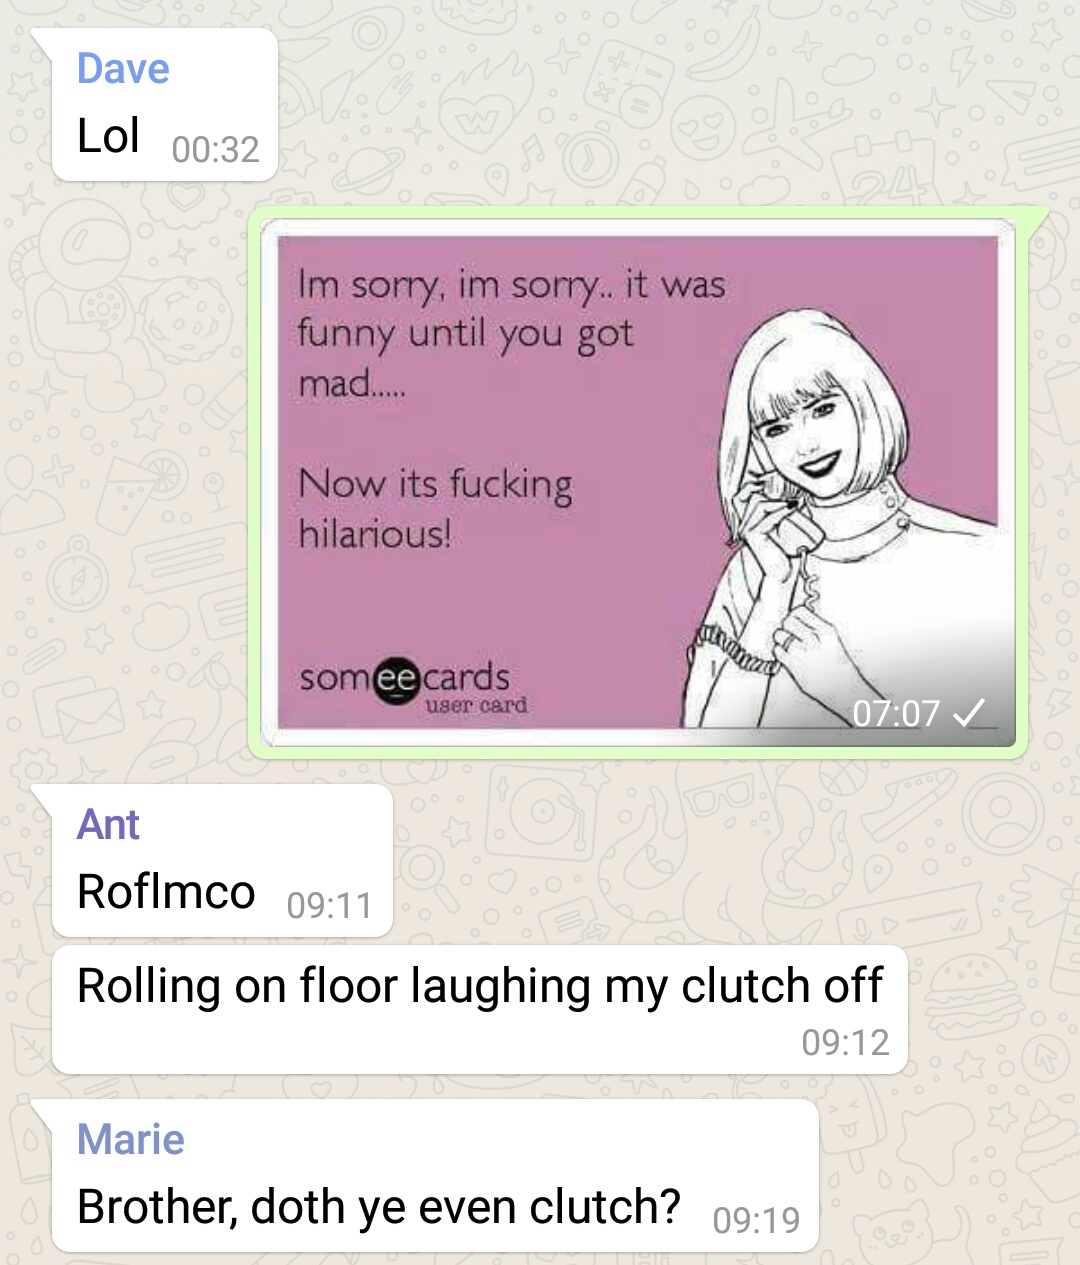Select Ant's contact name
The image size is (1080, 1265).
[x=108, y=825]
